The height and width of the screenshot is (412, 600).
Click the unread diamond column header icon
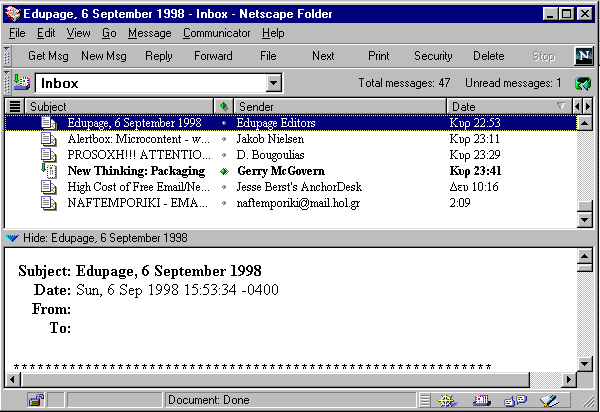(224, 106)
